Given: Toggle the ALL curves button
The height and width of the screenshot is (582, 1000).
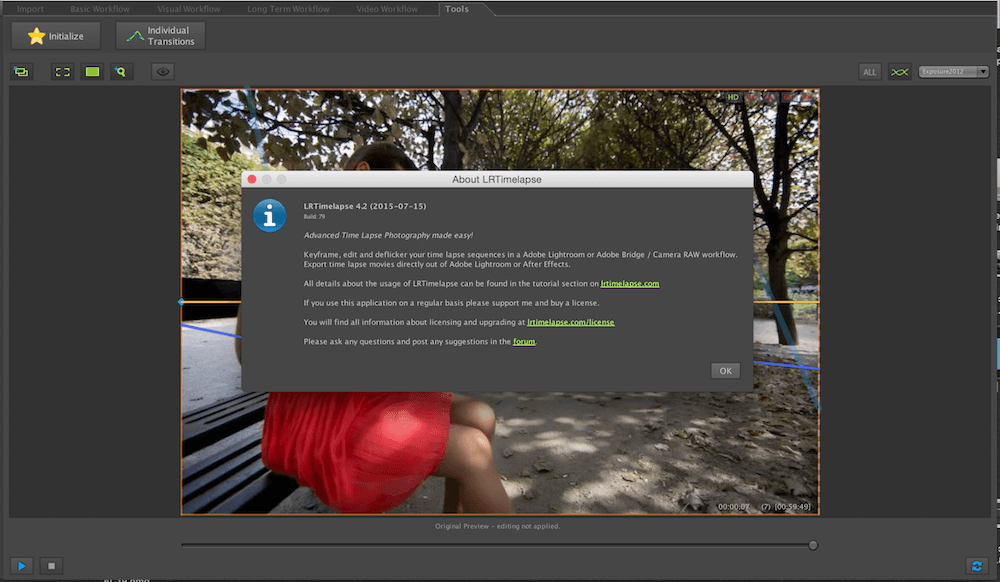Looking at the screenshot, I should pos(869,72).
